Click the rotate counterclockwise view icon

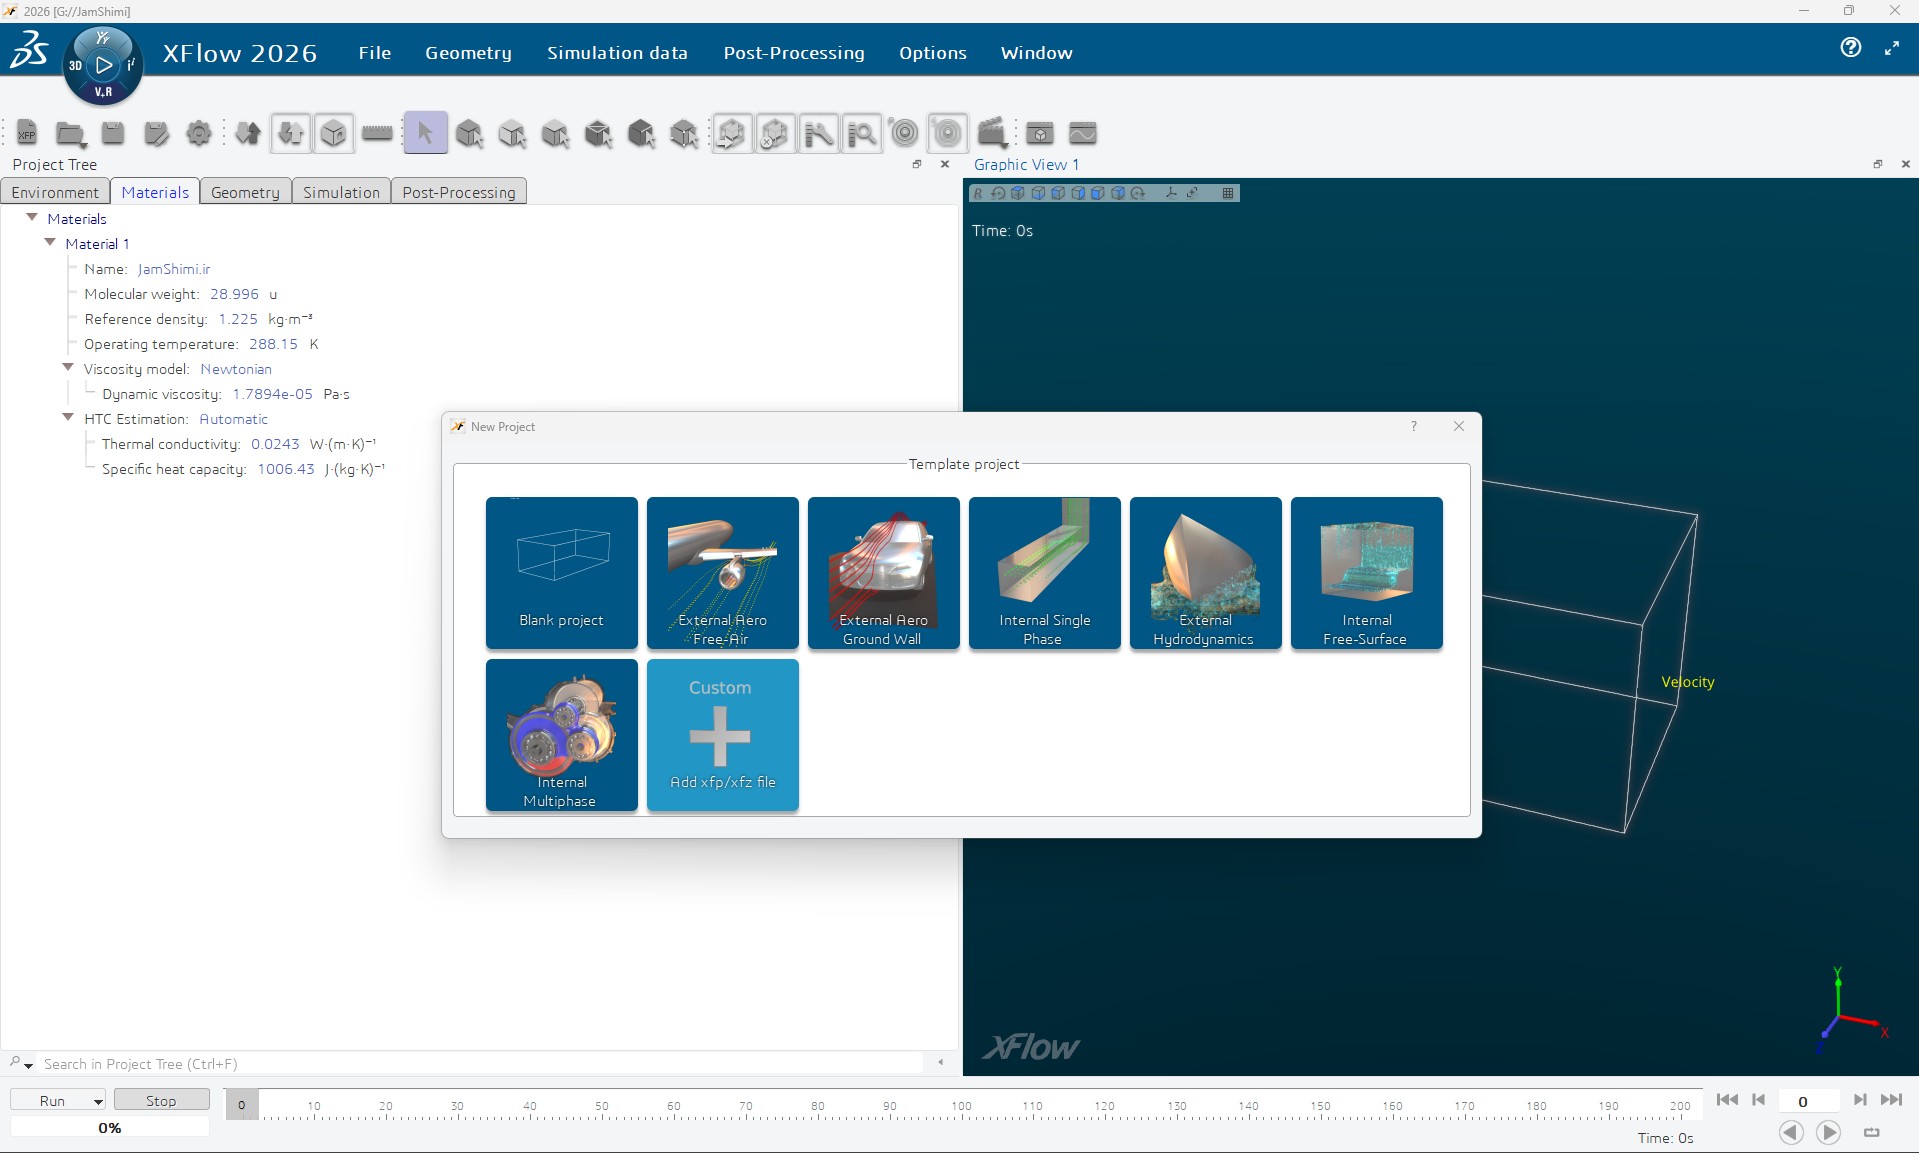[998, 193]
